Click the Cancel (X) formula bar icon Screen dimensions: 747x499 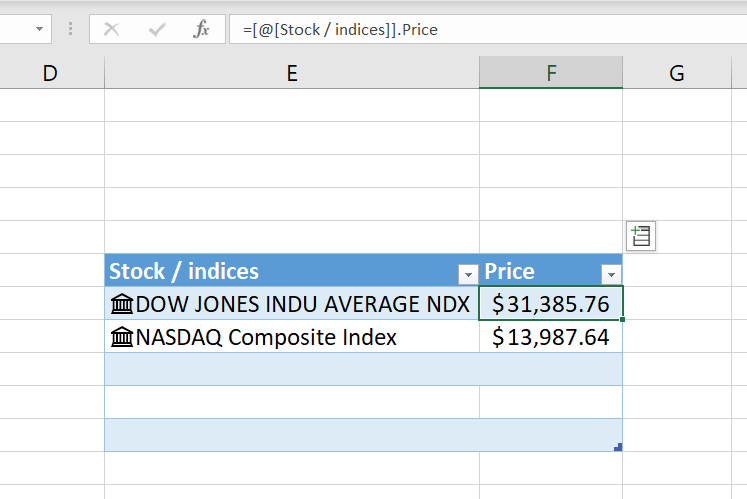(x=111, y=30)
